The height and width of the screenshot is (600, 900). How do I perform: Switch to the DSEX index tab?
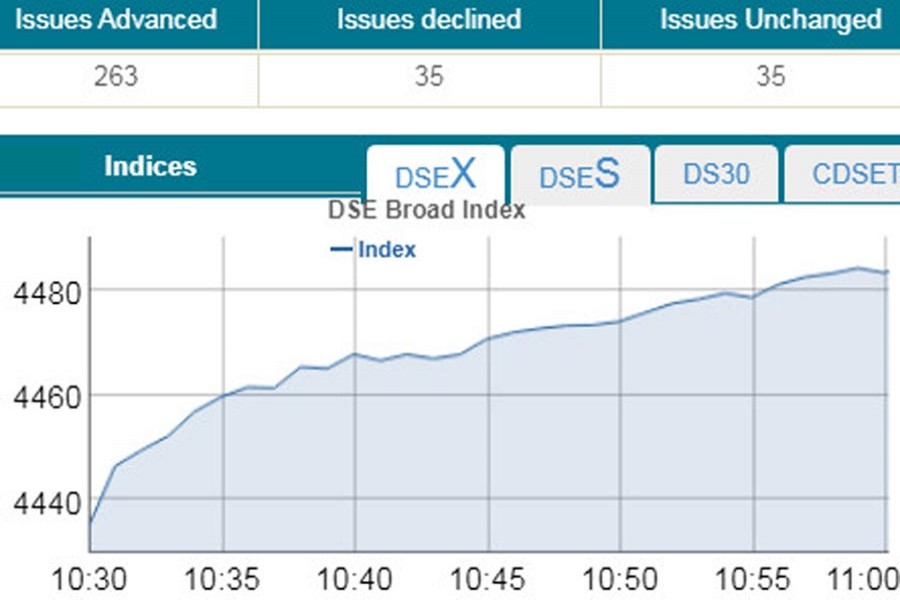click(x=435, y=175)
